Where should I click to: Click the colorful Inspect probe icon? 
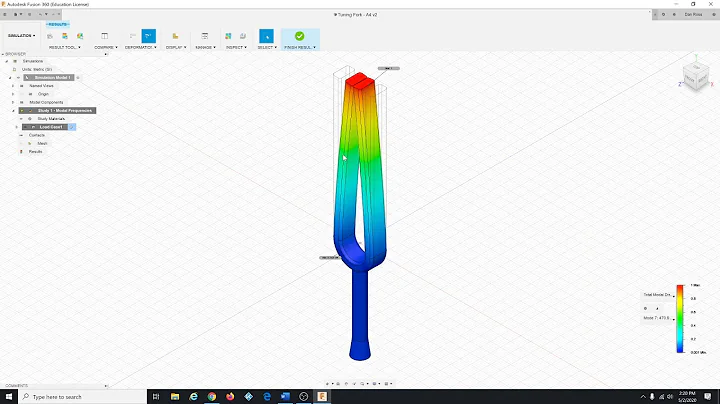pos(228,36)
